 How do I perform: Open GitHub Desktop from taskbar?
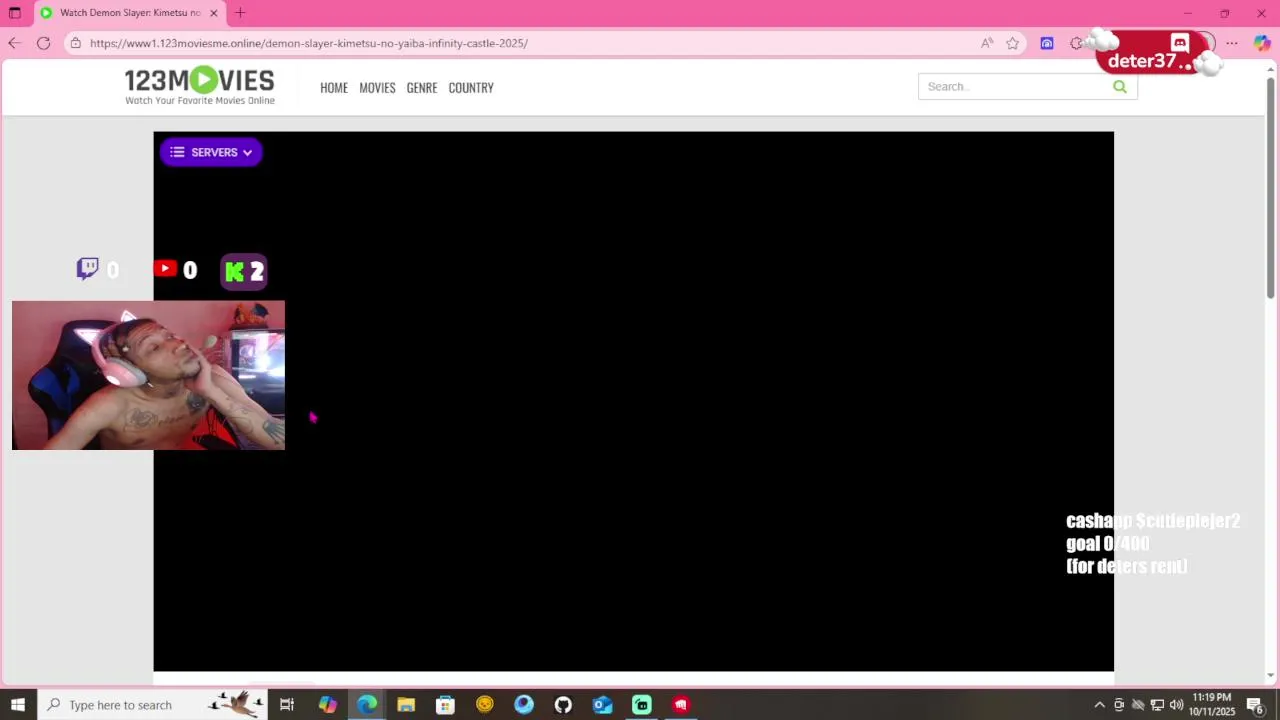coord(563,705)
